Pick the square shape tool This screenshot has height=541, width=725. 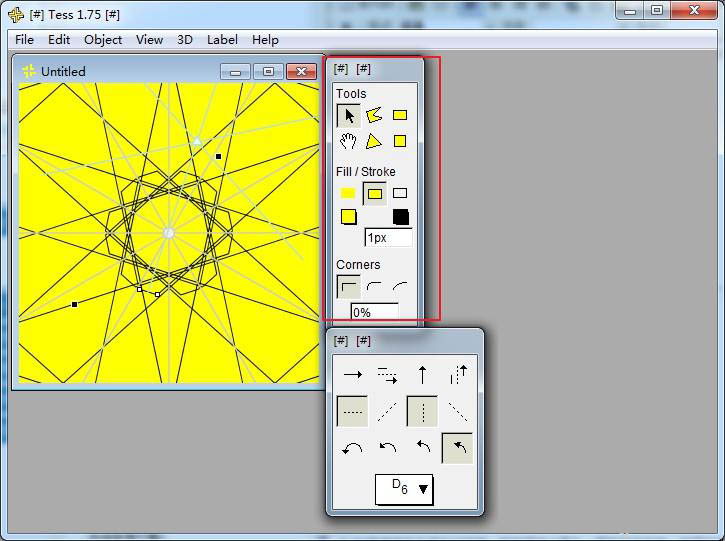[x=400, y=141]
